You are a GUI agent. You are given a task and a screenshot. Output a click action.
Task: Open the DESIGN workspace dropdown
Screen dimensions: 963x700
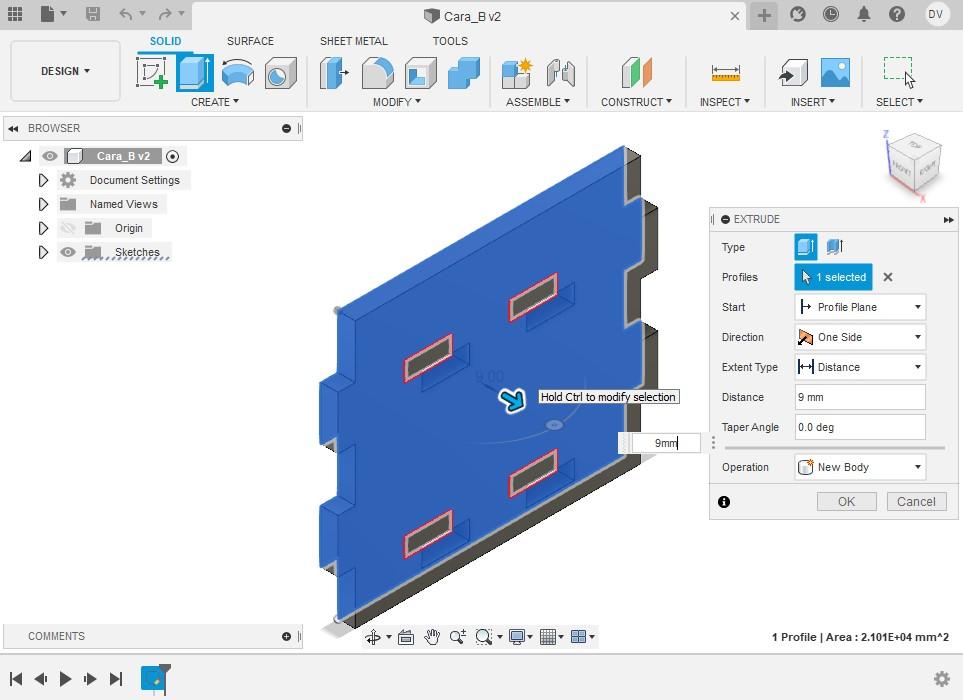pos(65,71)
